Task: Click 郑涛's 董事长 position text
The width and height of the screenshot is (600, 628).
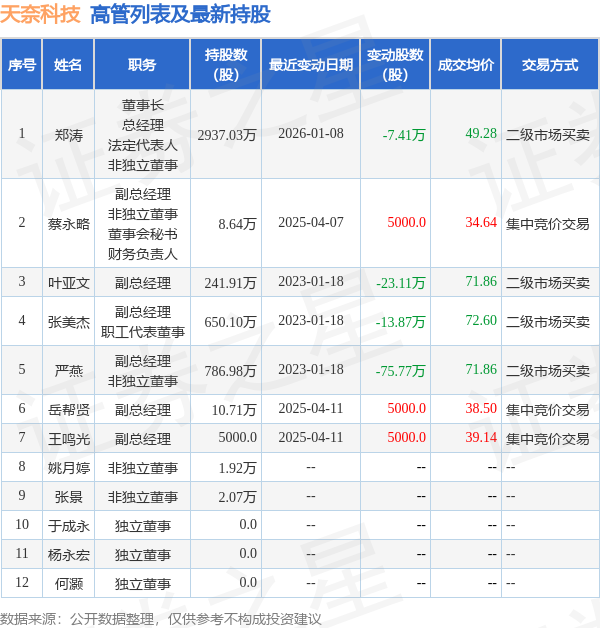Action: [x=143, y=105]
